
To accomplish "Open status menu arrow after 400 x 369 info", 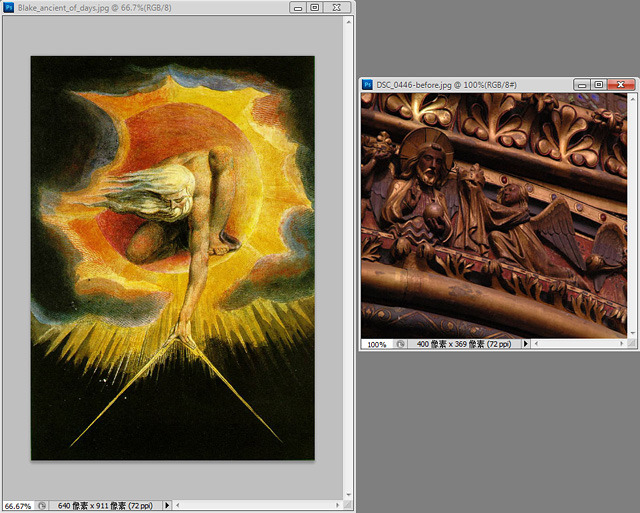I will (526, 344).
